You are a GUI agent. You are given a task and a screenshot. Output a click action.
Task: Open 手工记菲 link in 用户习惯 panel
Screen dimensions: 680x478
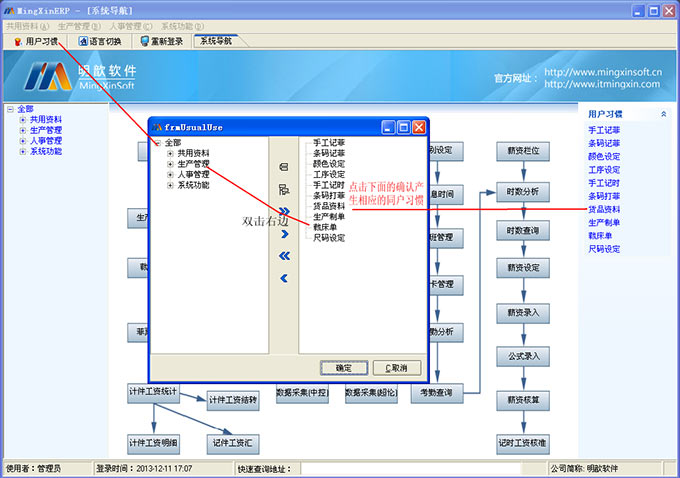(x=604, y=130)
